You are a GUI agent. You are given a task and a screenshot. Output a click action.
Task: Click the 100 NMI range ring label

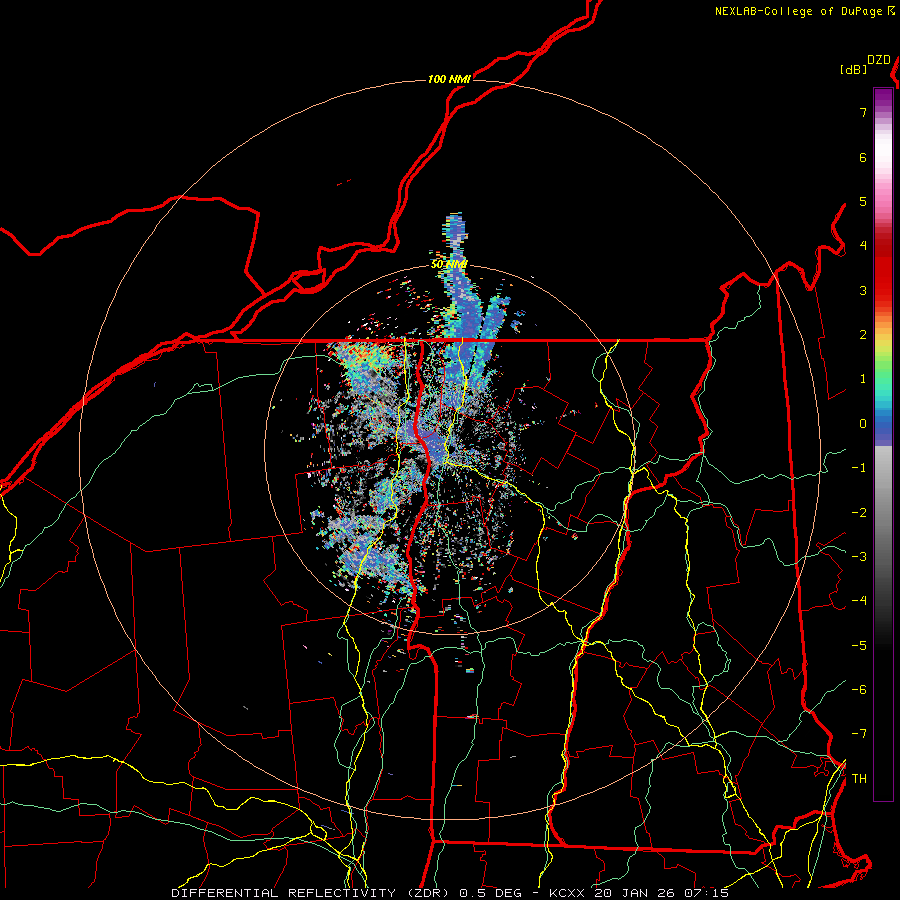pyautogui.click(x=449, y=79)
